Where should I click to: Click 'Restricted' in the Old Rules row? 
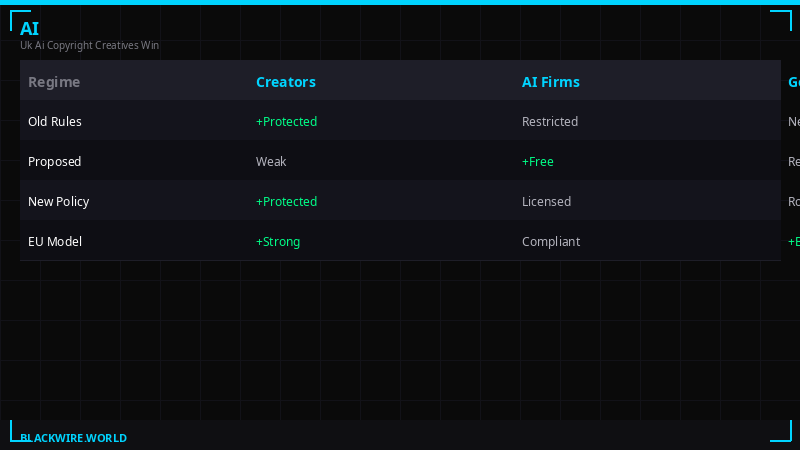[550, 121]
